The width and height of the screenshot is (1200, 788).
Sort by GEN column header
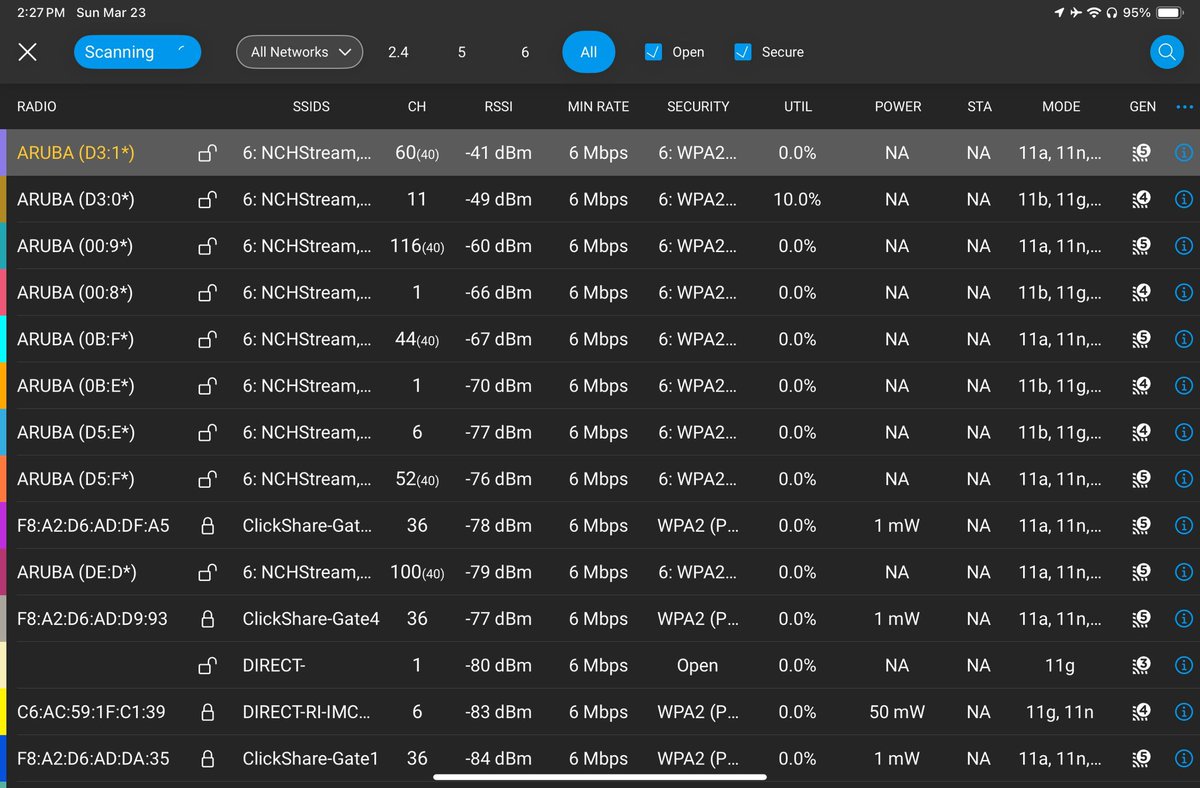click(x=1143, y=106)
